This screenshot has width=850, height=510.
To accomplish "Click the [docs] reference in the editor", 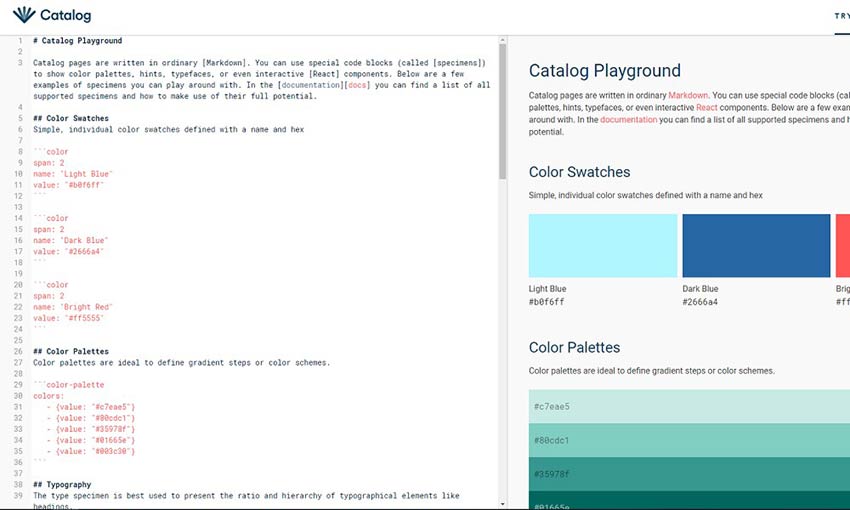I will [357, 85].
